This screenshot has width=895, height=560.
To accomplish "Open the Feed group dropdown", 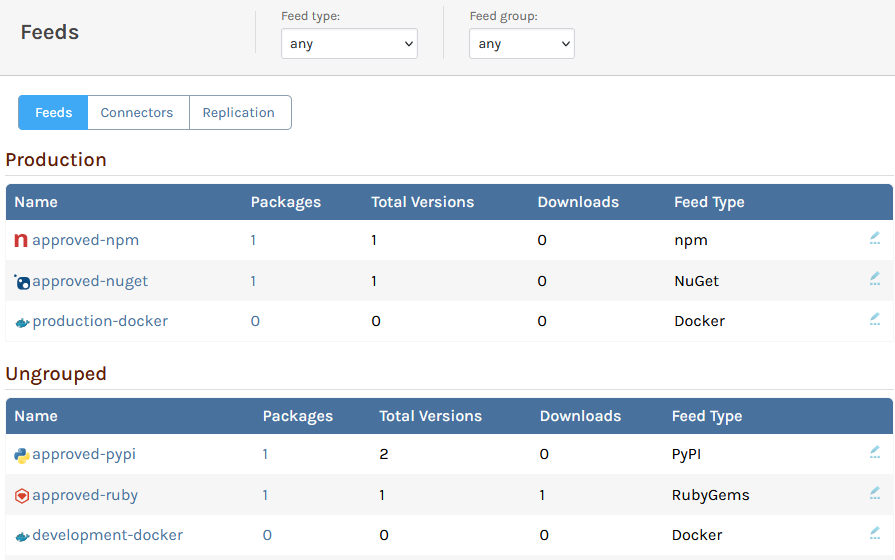I will pos(521,44).
